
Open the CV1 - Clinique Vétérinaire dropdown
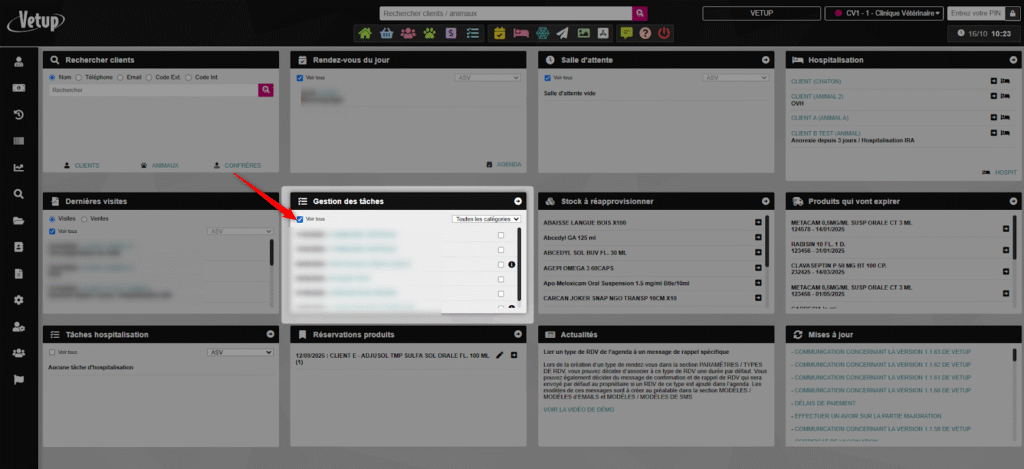[x=883, y=13]
